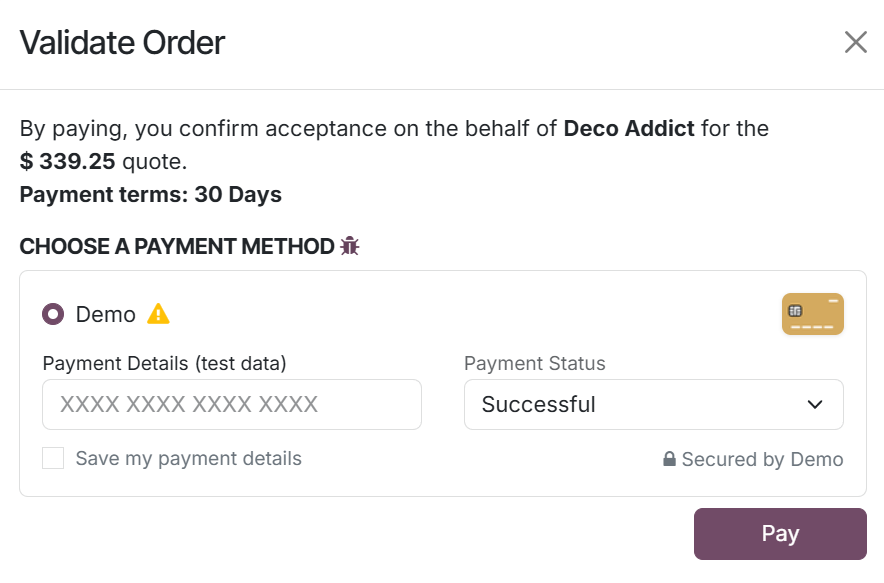
Task: Click the gold credit card icon
Action: pyautogui.click(x=812, y=314)
